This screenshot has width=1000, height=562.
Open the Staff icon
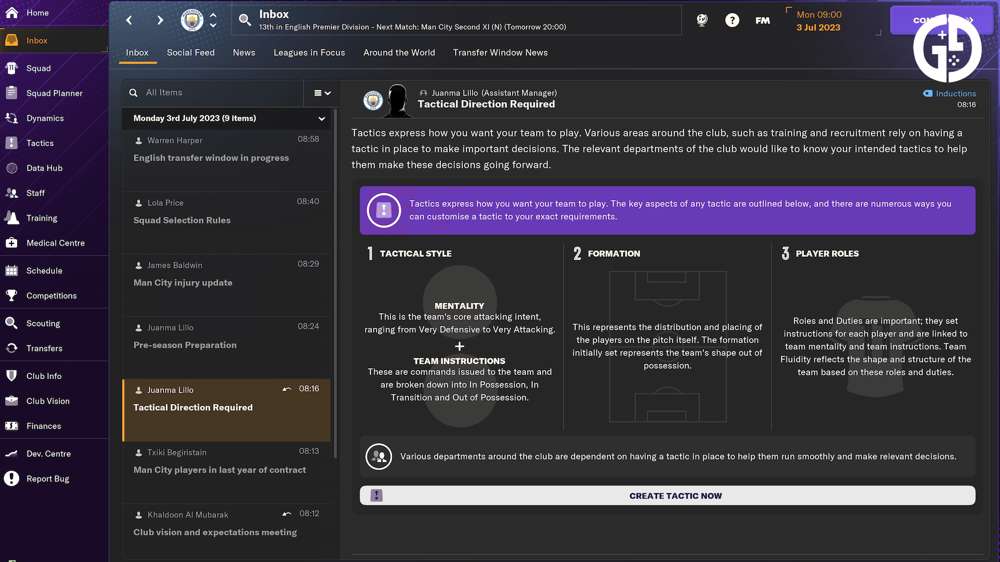click(11, 193)
